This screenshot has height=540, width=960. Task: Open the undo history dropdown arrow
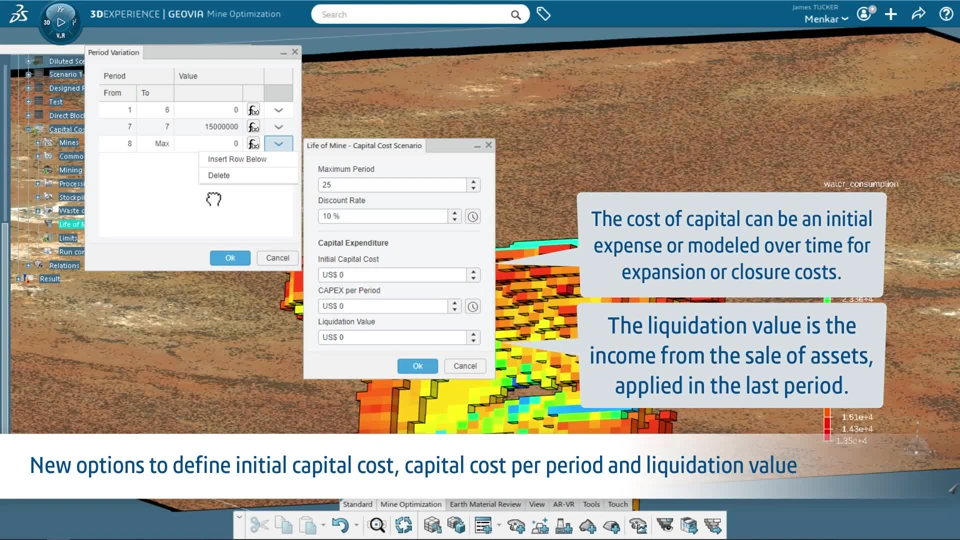pos(356,525)
